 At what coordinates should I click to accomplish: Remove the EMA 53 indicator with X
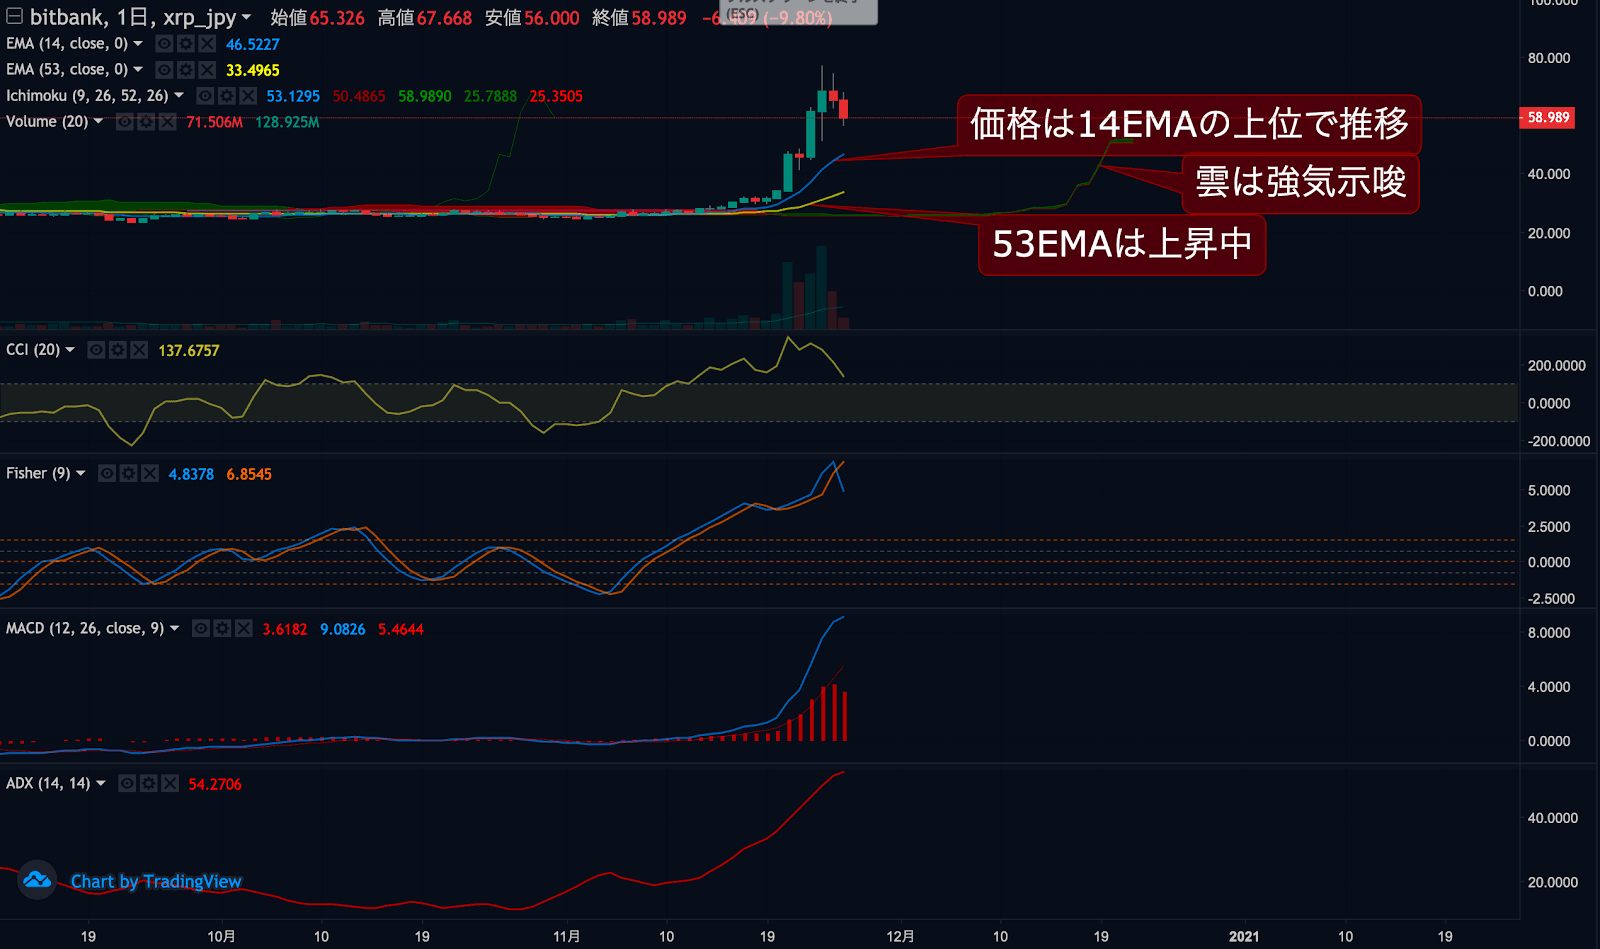pos(207,70)
